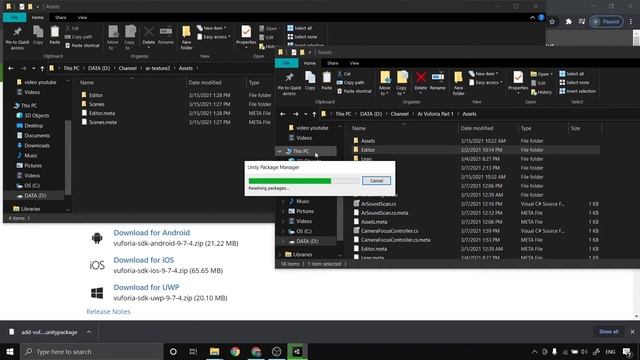The width and height of the screenshot is (640, 360).
Task: Click Download for UWP link
Action: pos(146,287)
